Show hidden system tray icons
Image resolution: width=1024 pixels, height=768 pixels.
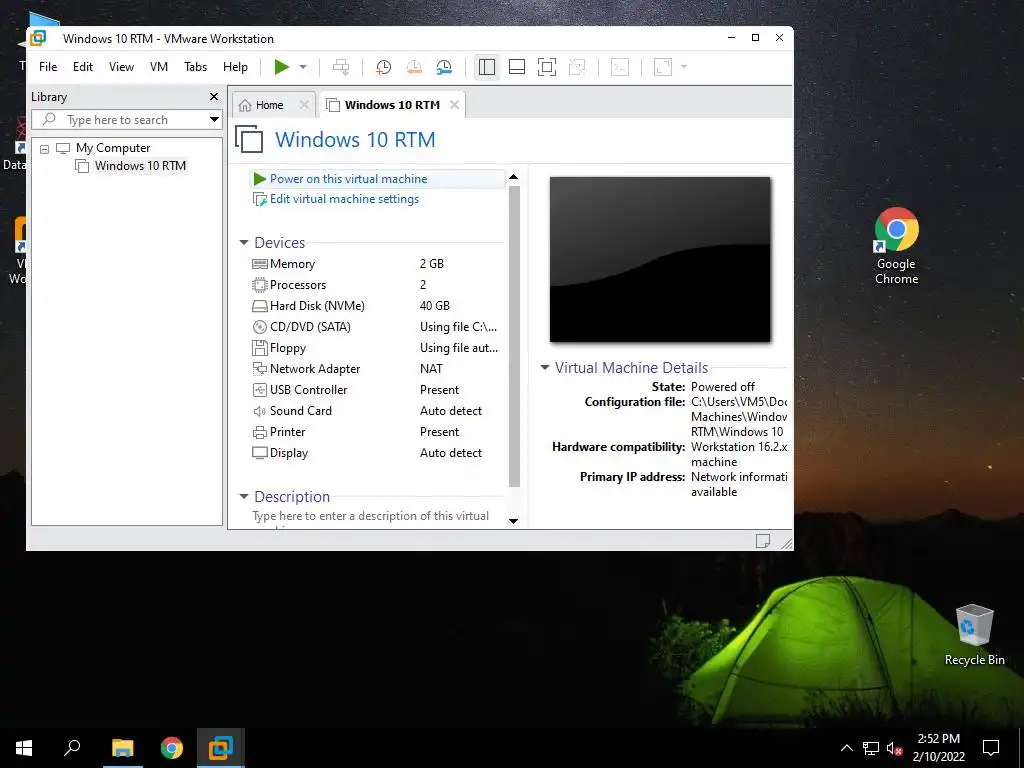(846, 748)
